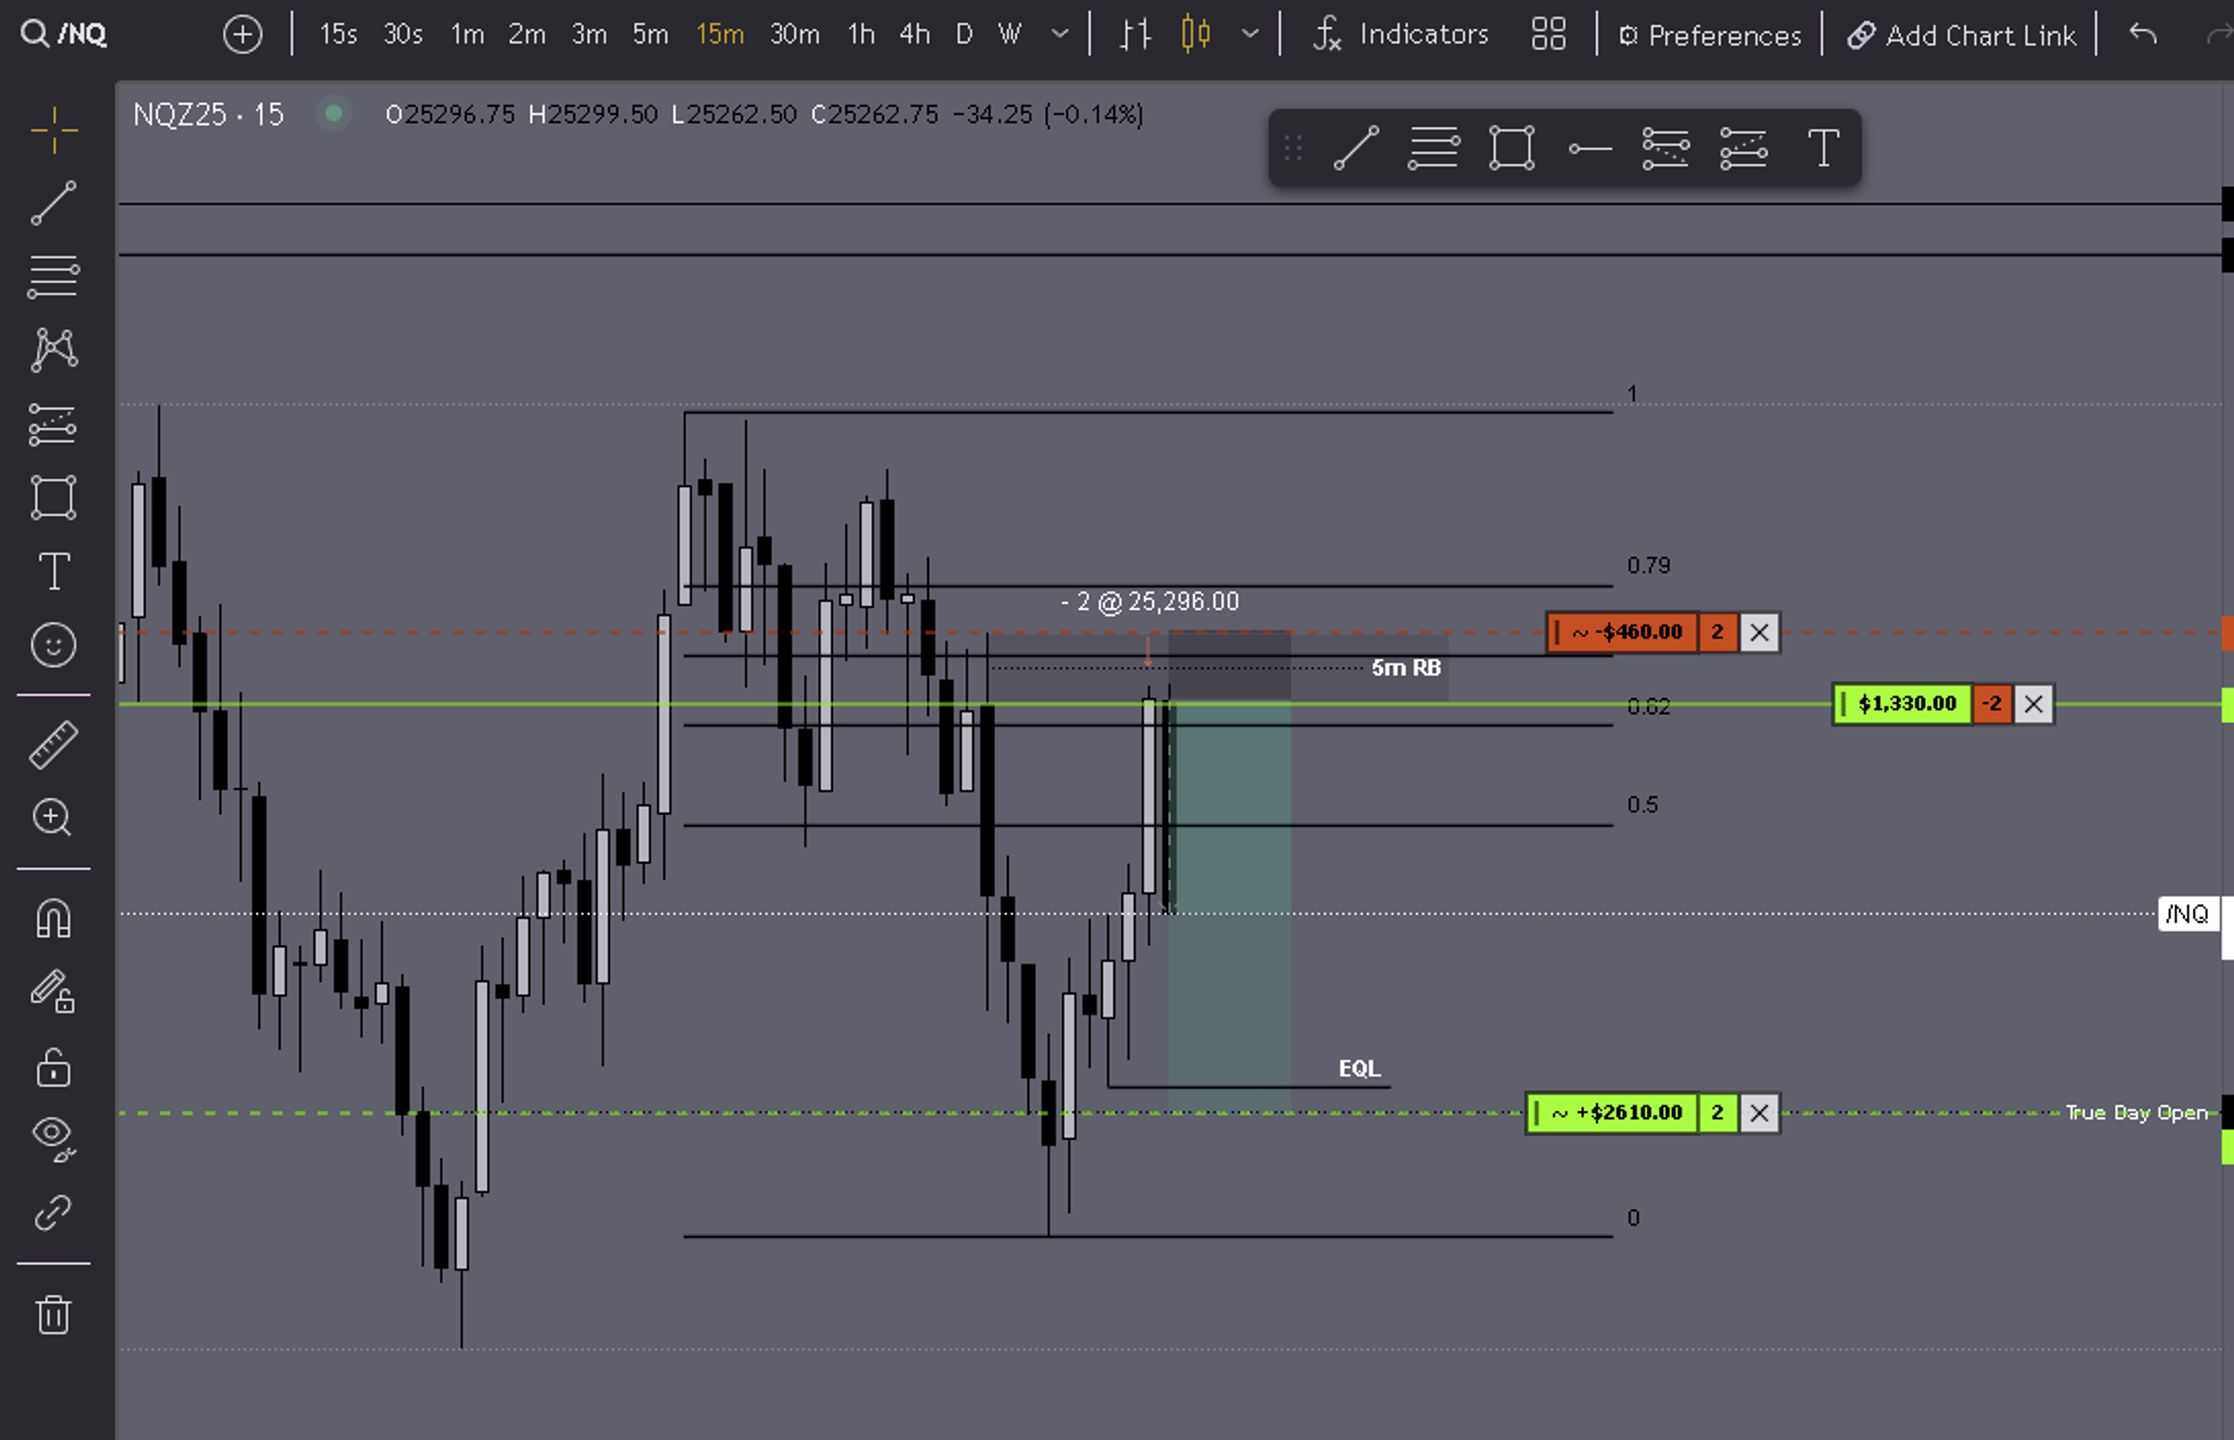Open Preferences
Viewport: 2234px width, 1440px height.
[x=1710, y=36]
